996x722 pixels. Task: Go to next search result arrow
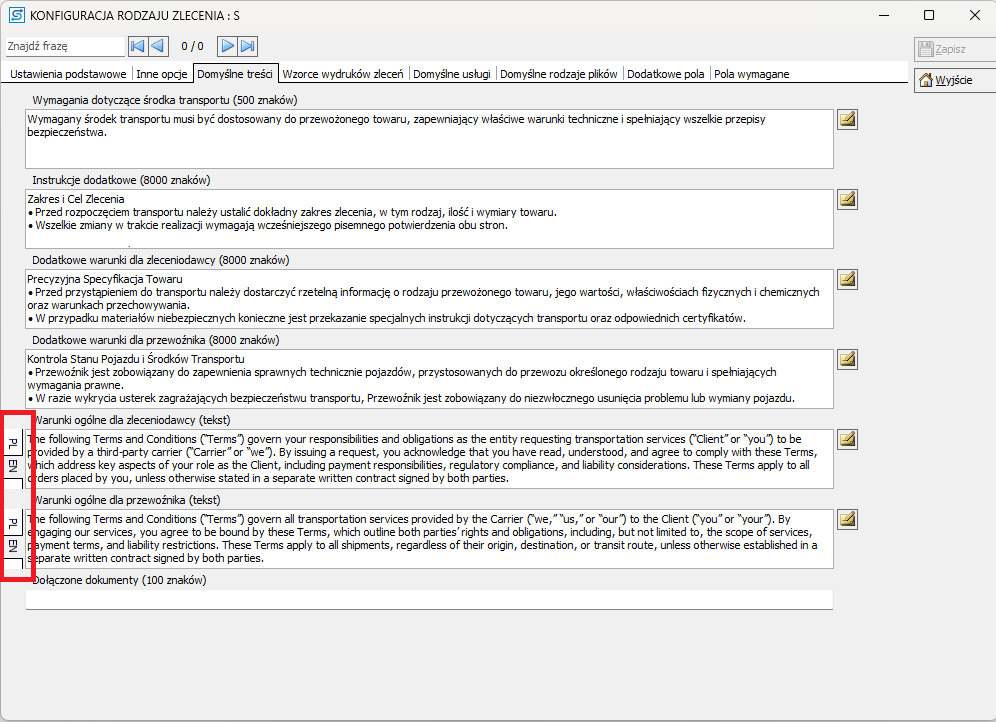227,46
